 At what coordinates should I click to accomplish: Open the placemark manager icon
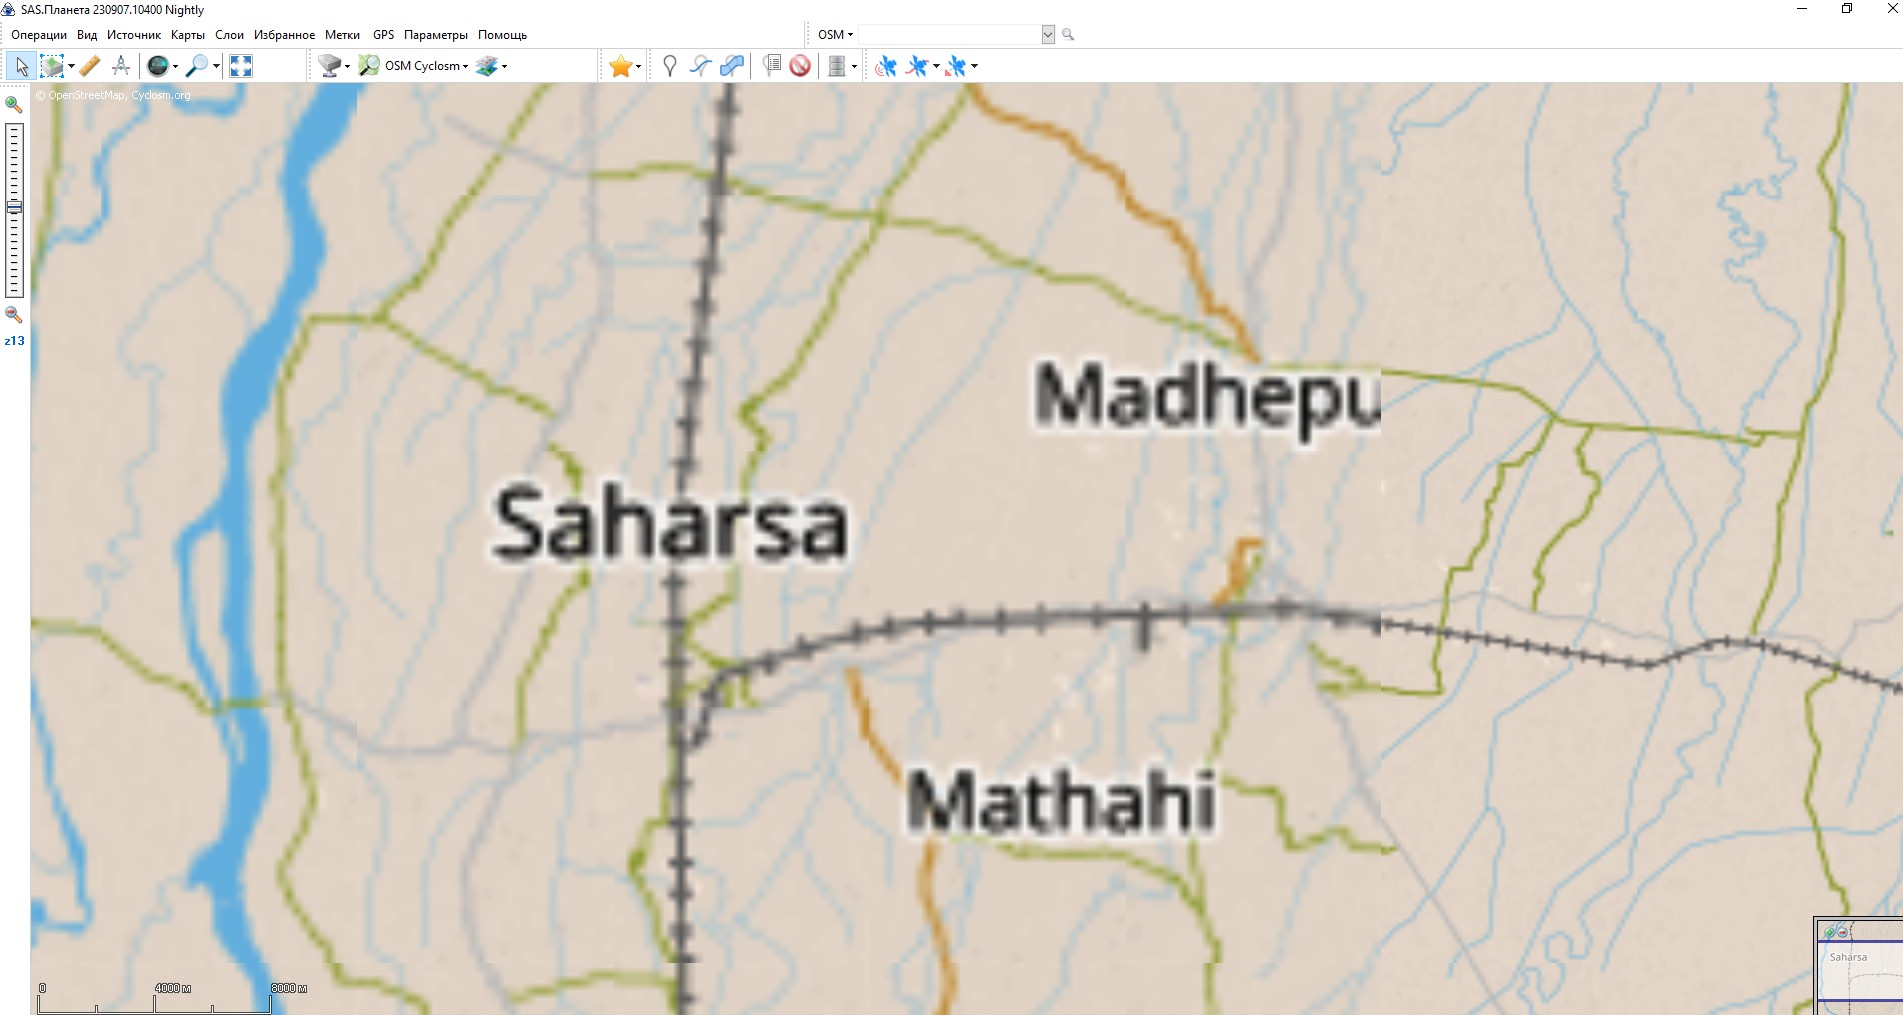click(x=771, y=66)
